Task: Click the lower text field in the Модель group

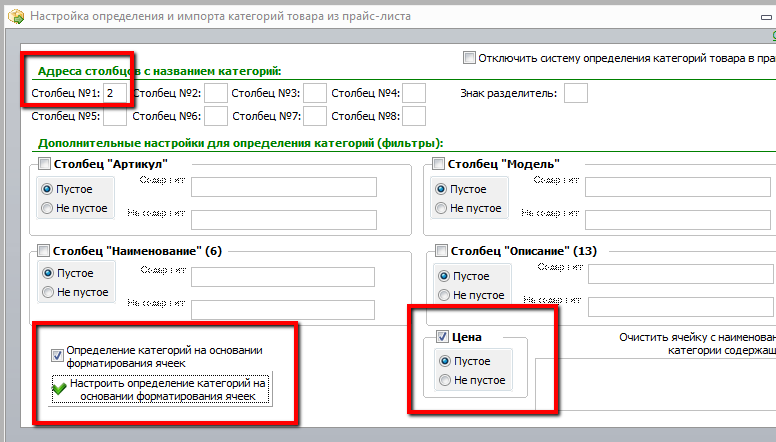Action: (x=678, y=220)
